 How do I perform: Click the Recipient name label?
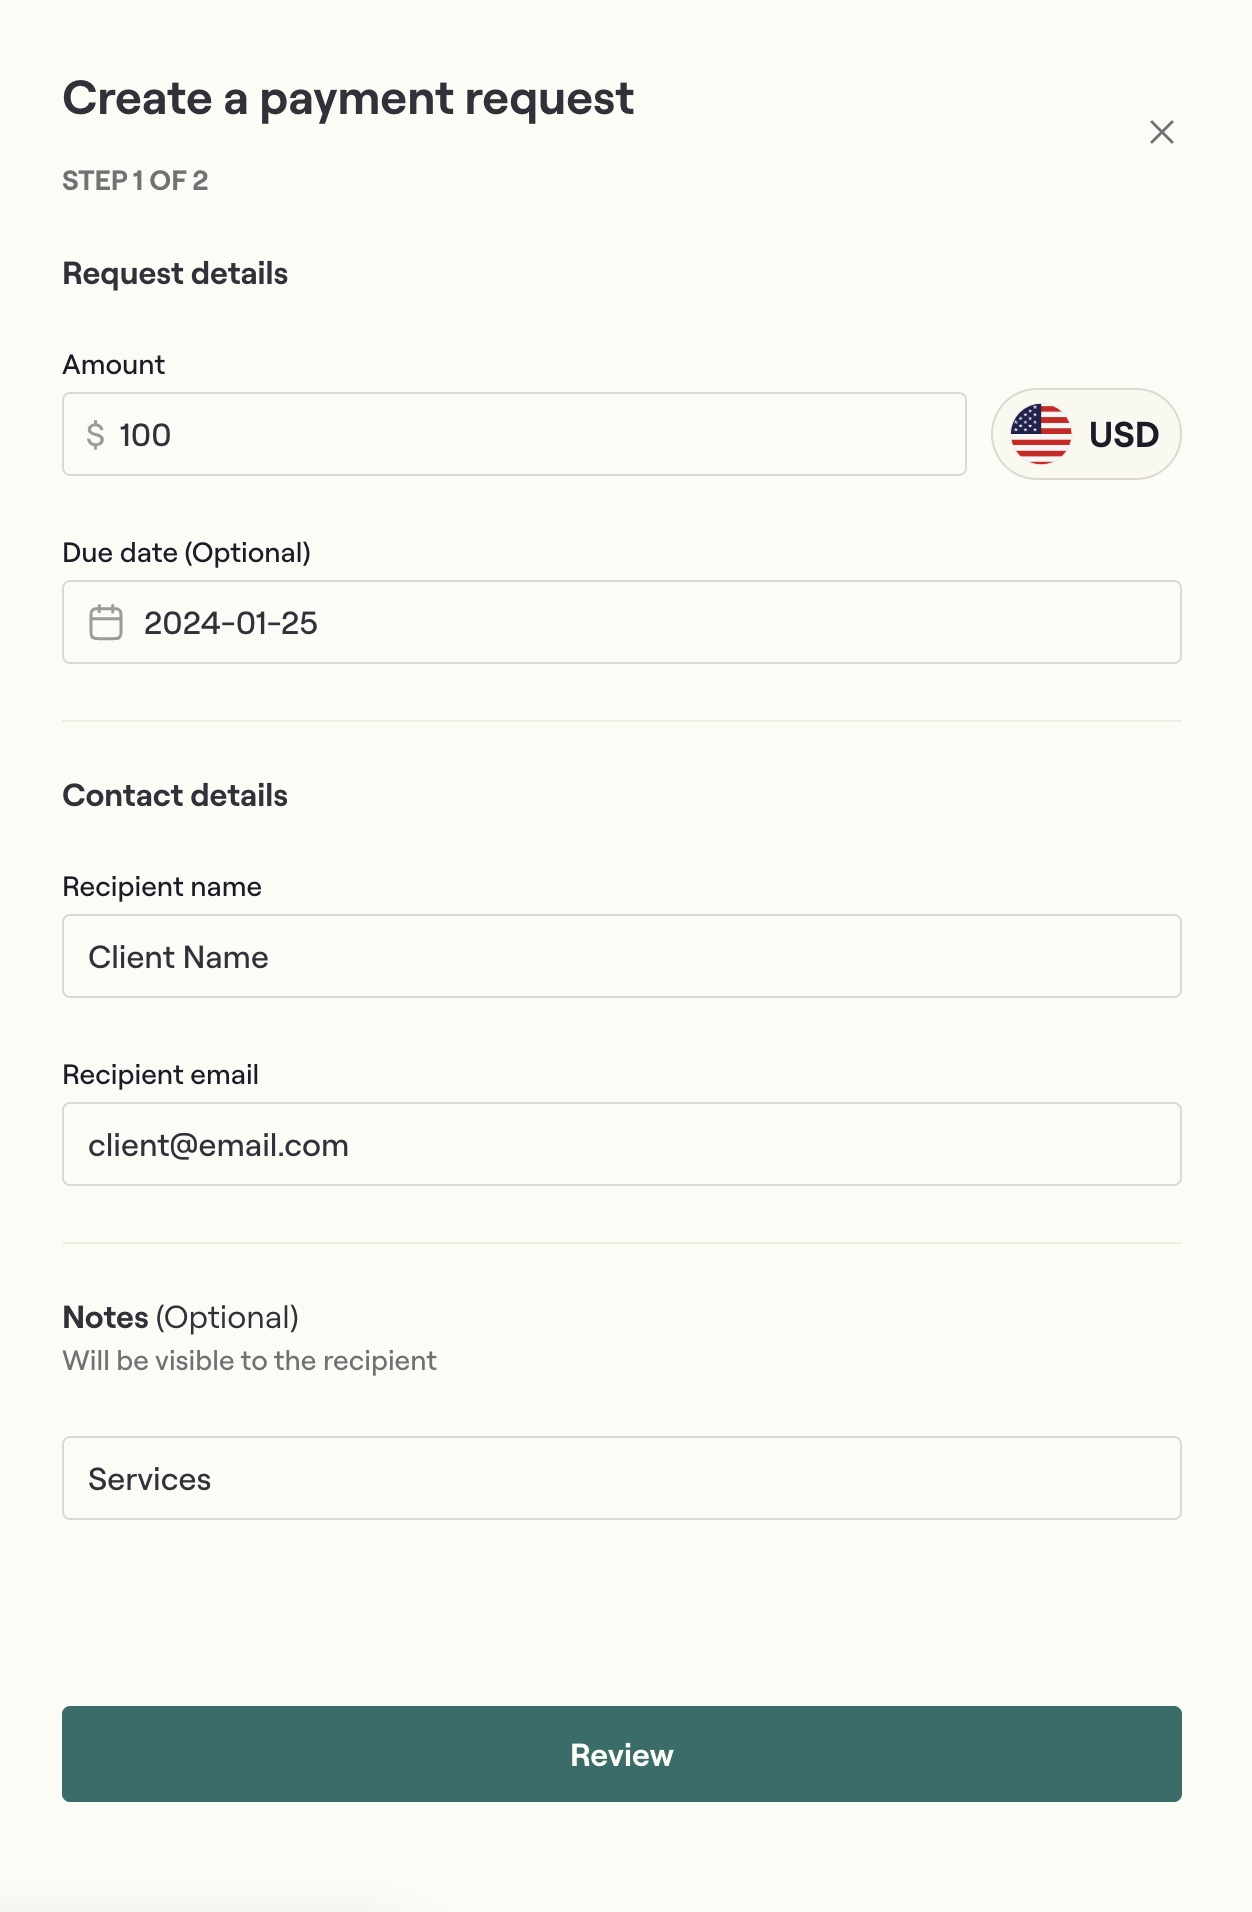click(x=162, y=887)
